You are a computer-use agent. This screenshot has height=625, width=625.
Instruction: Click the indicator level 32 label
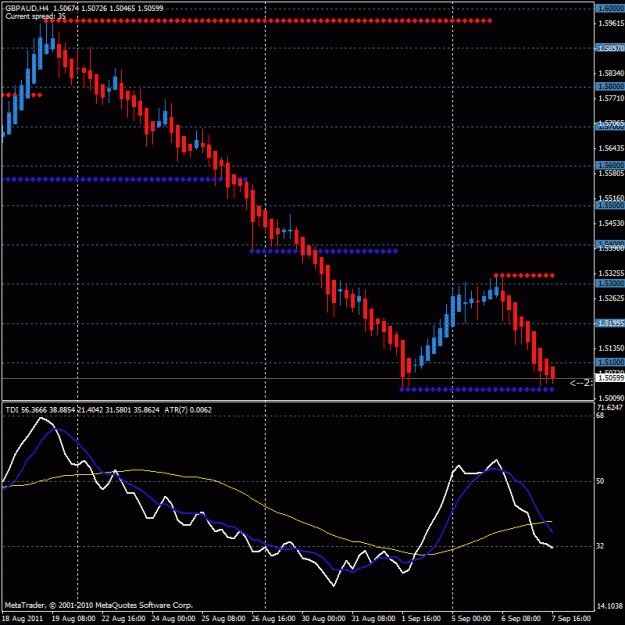600,546
